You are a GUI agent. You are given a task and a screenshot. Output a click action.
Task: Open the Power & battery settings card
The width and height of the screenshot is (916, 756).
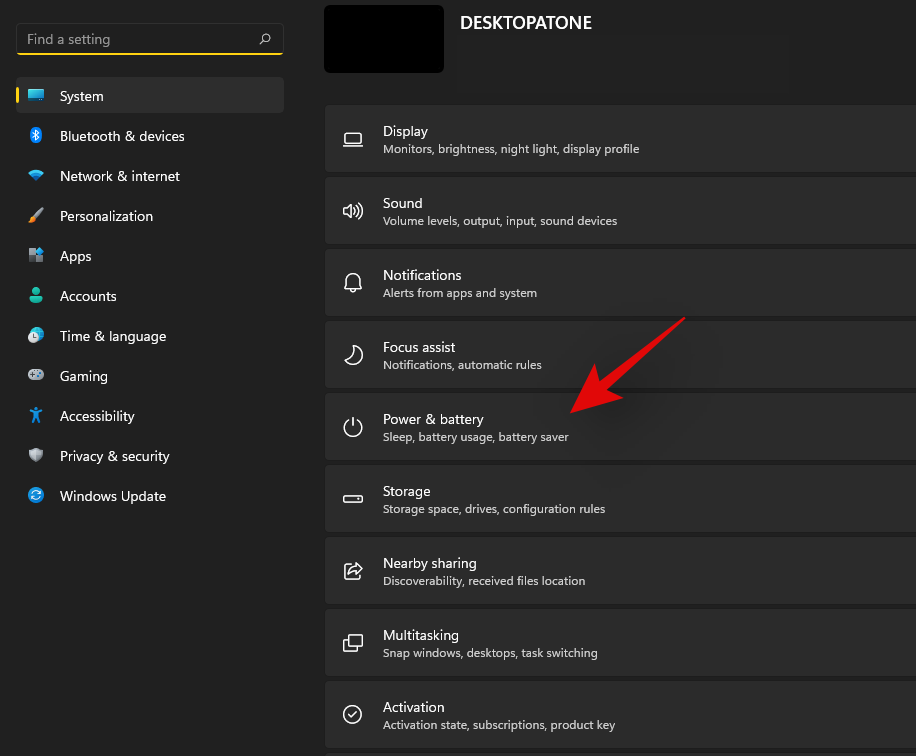point(620,427)
